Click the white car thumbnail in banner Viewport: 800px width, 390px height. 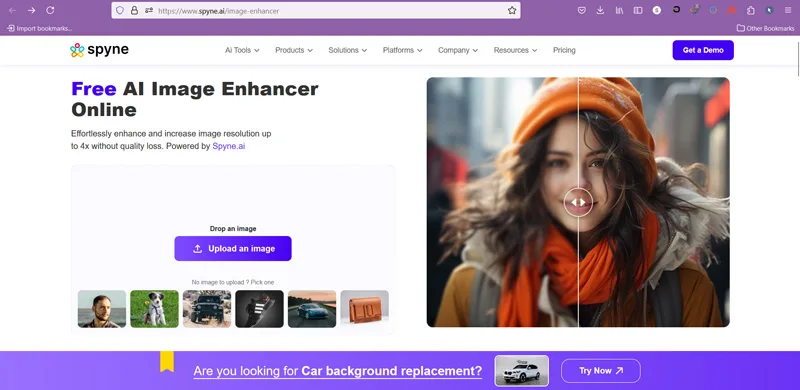pos(521,371)
